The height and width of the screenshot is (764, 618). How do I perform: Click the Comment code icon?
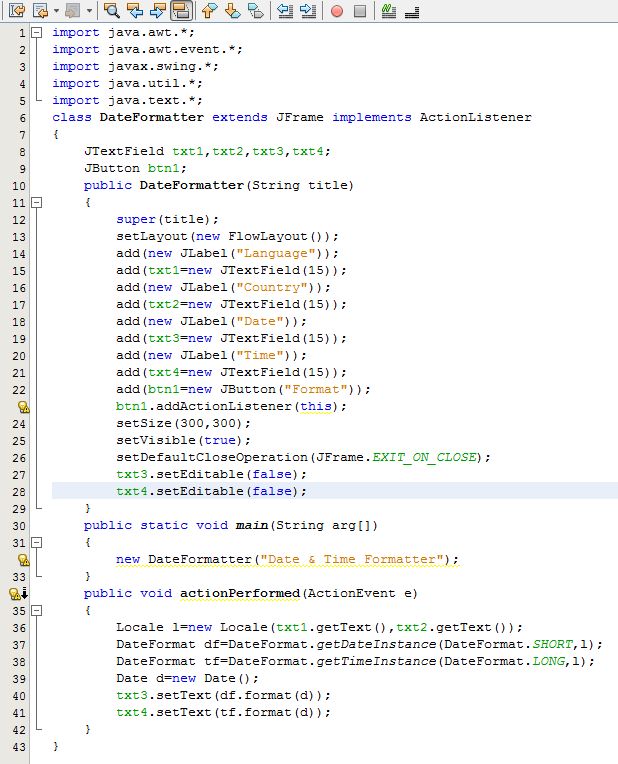click(388, 10)
